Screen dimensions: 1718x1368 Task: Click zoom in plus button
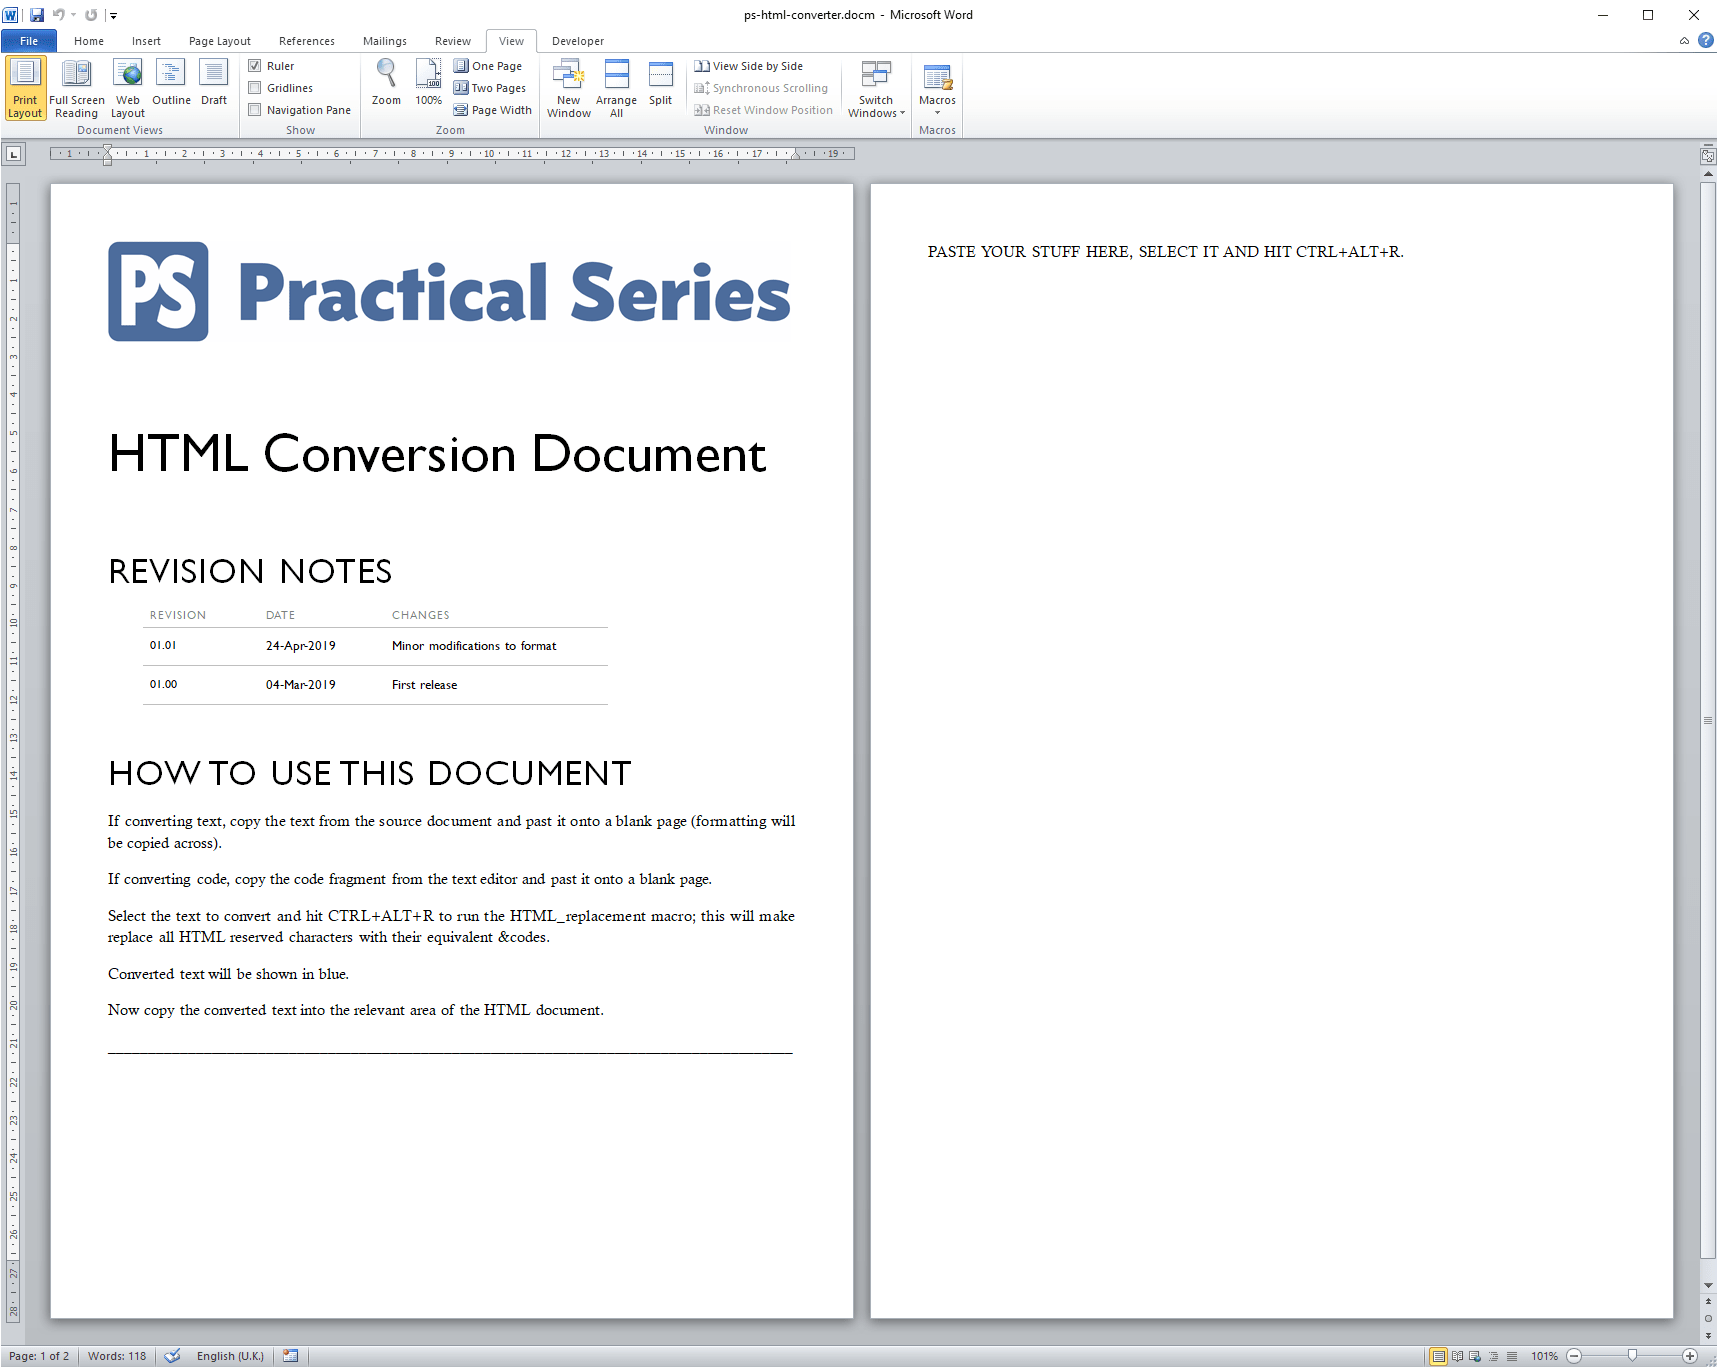tap(1690, 1357)
